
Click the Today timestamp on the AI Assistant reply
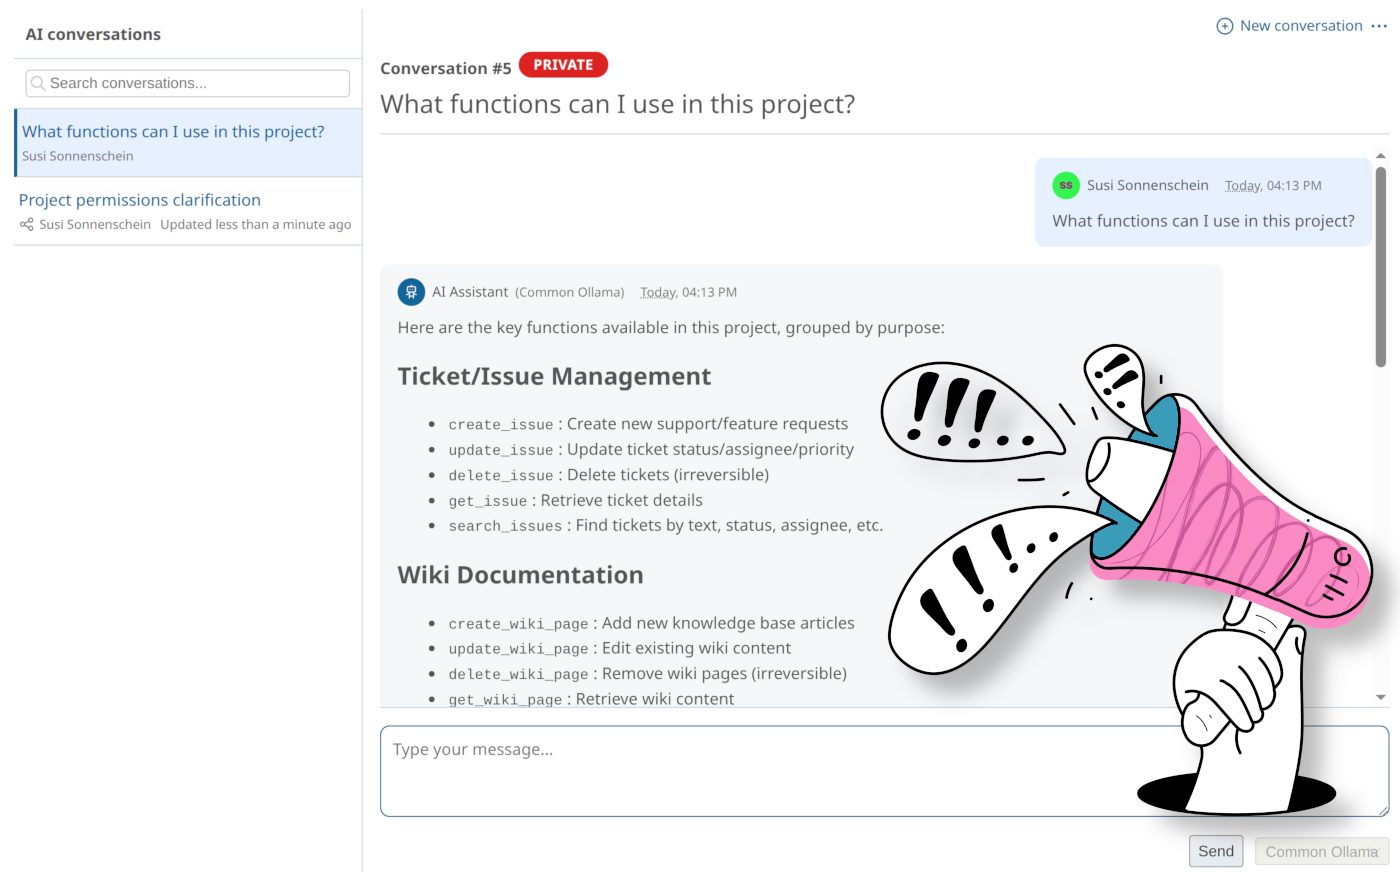tap(688, 293)
